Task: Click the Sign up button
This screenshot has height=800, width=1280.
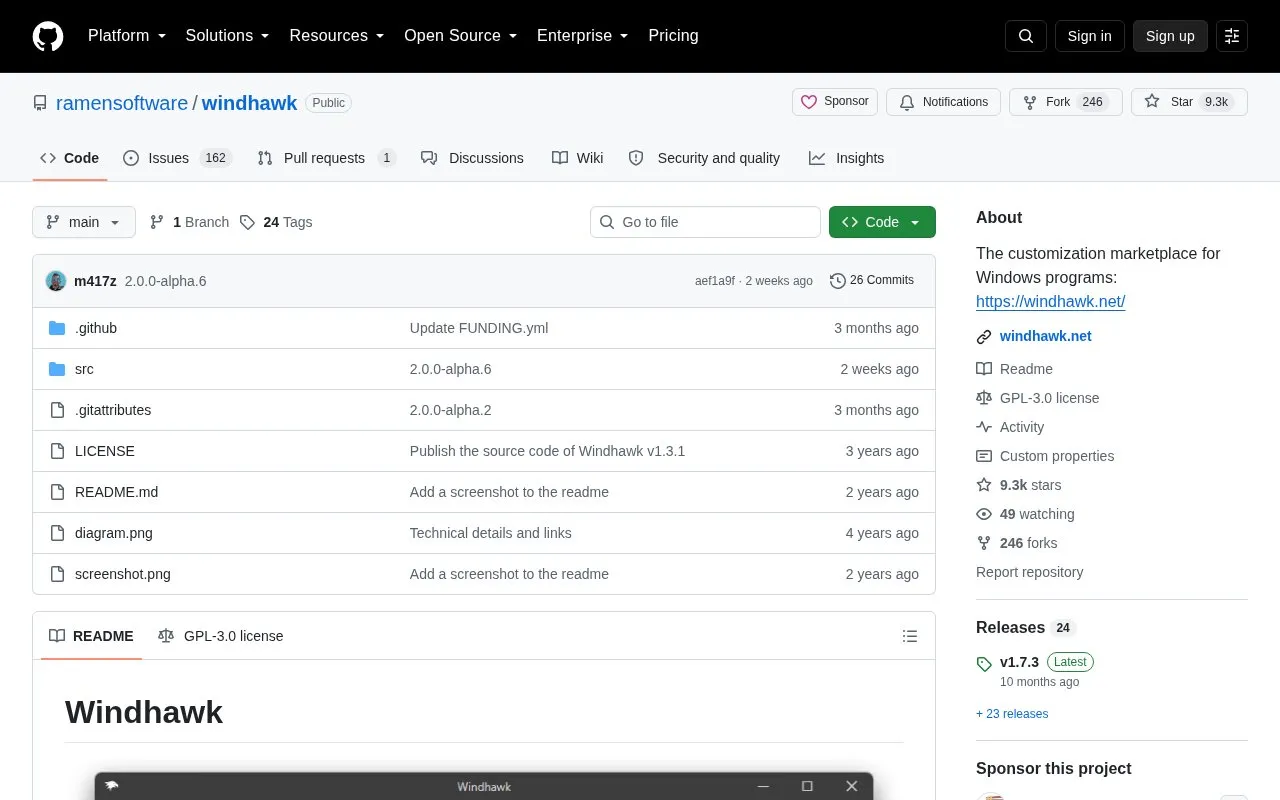Action: coord(1170,36)
